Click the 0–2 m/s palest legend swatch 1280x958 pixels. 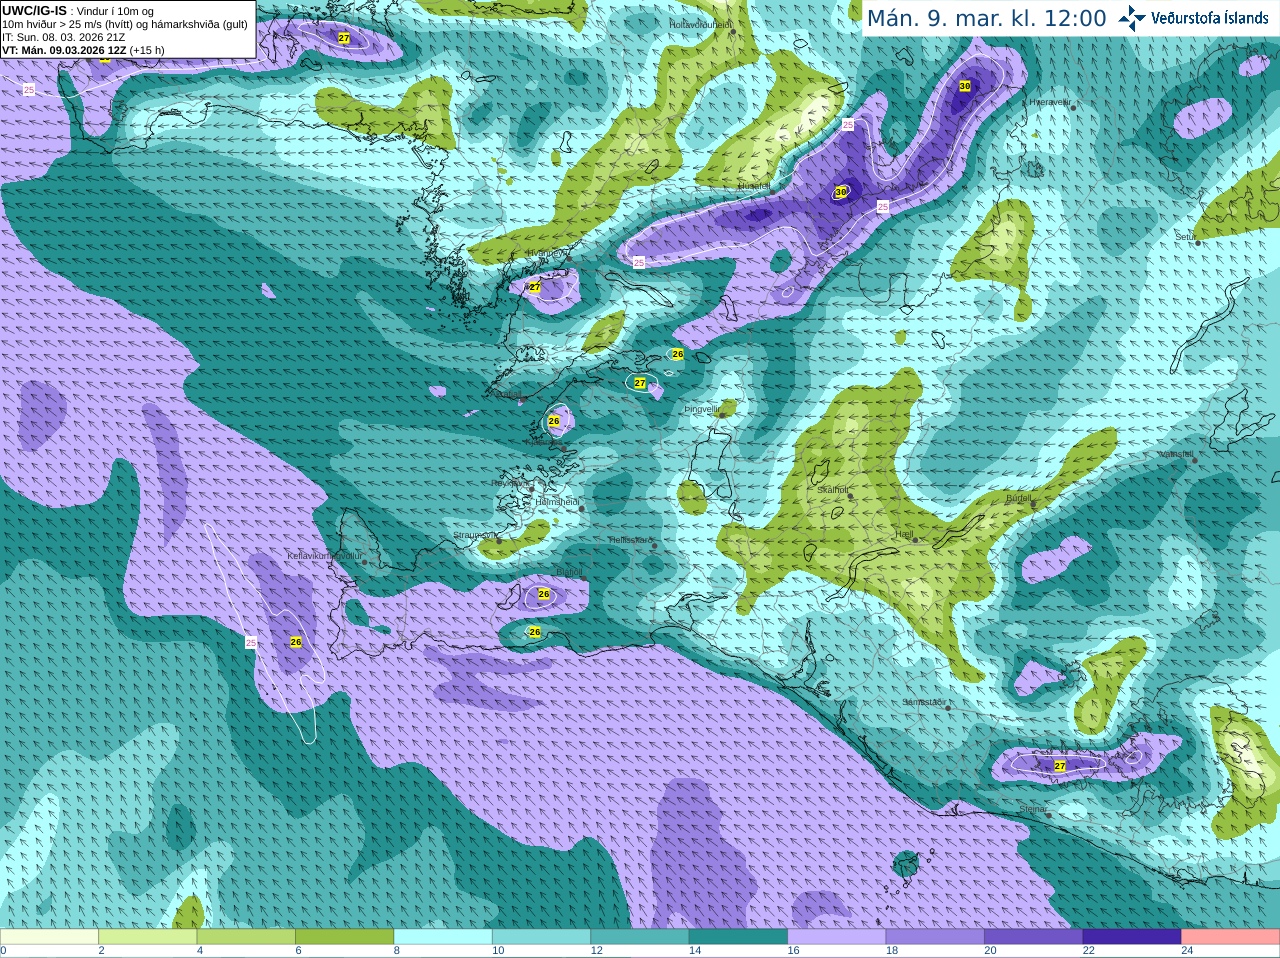[x=49, y=937]
